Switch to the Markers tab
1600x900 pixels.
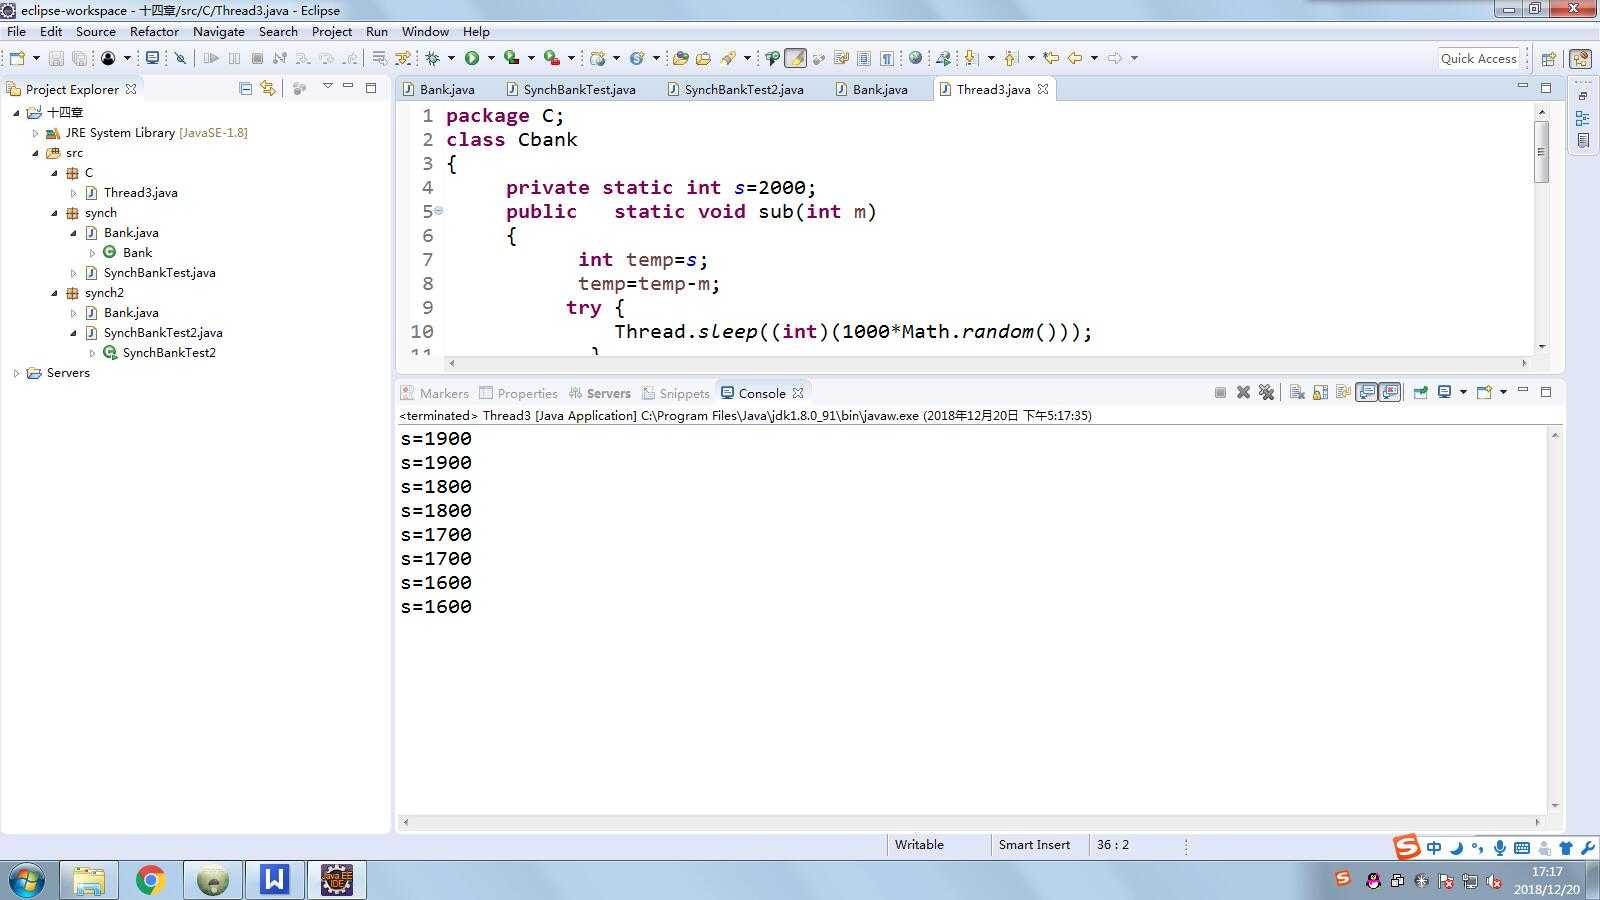pos(434,393)
